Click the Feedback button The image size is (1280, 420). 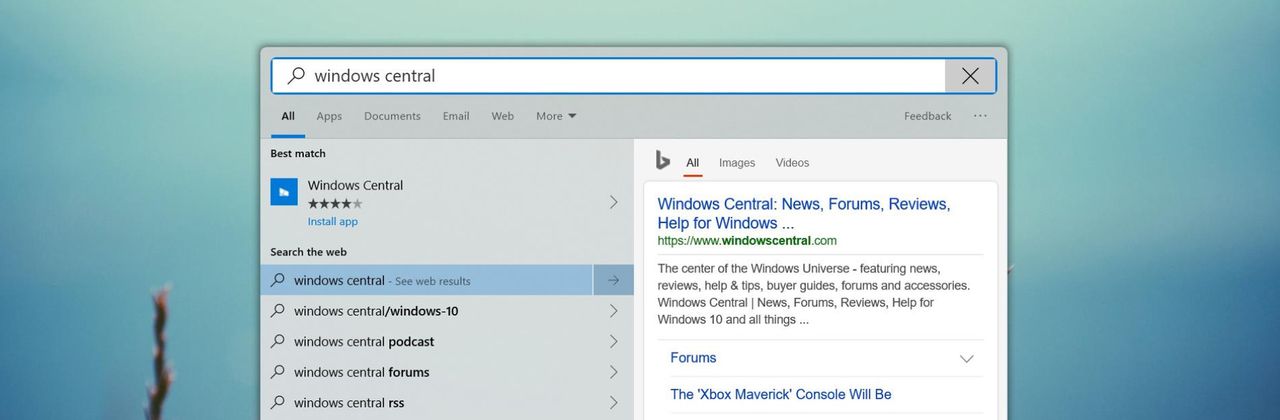(x=927, y=116)
